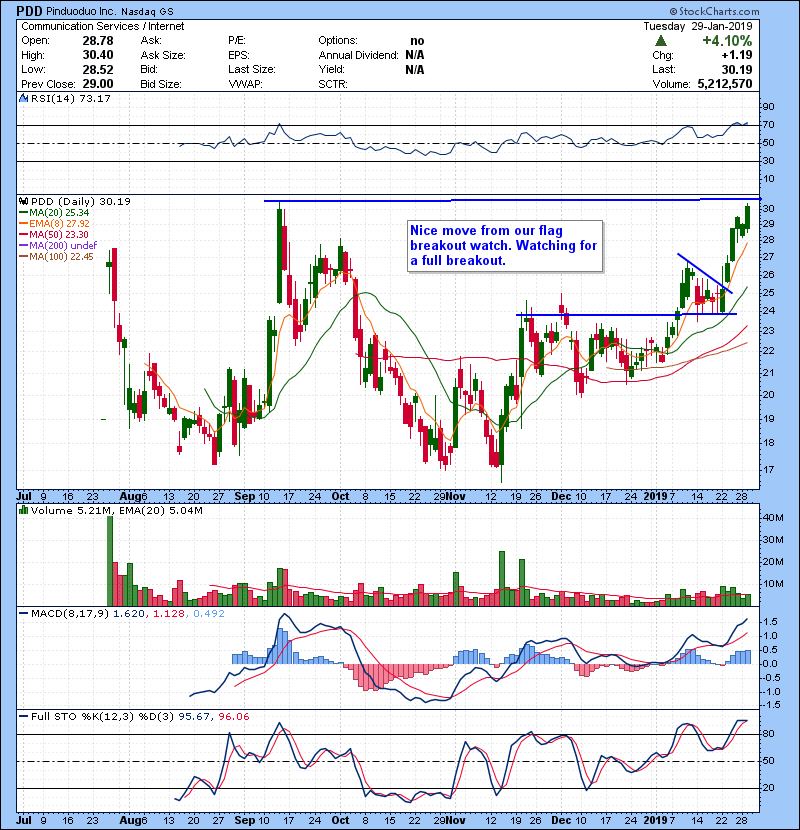Click the stochastic %D value 96.06
This screenshot has height=830, width=800.
click(x=233, y=717)
